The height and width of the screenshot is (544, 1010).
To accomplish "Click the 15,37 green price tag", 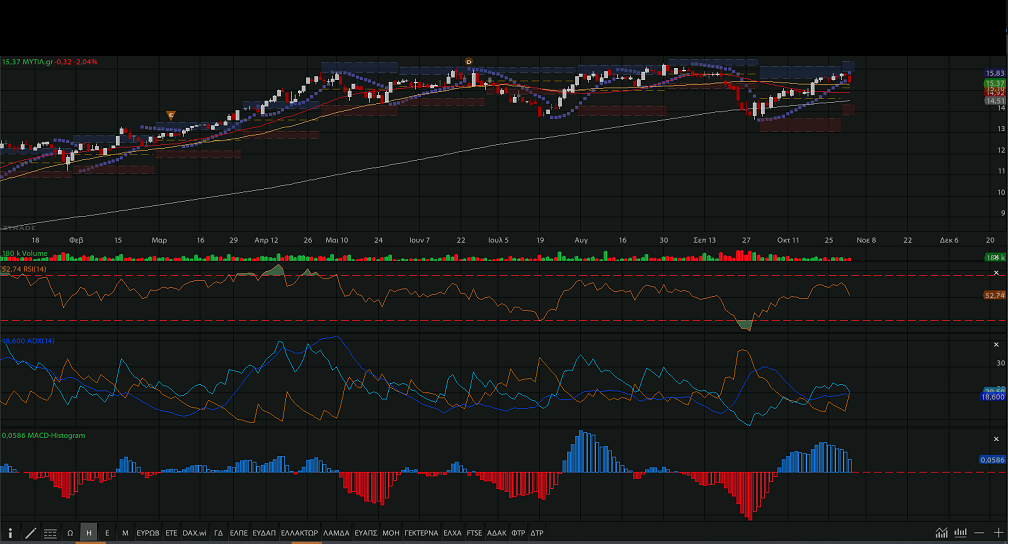I will (995, 84).
